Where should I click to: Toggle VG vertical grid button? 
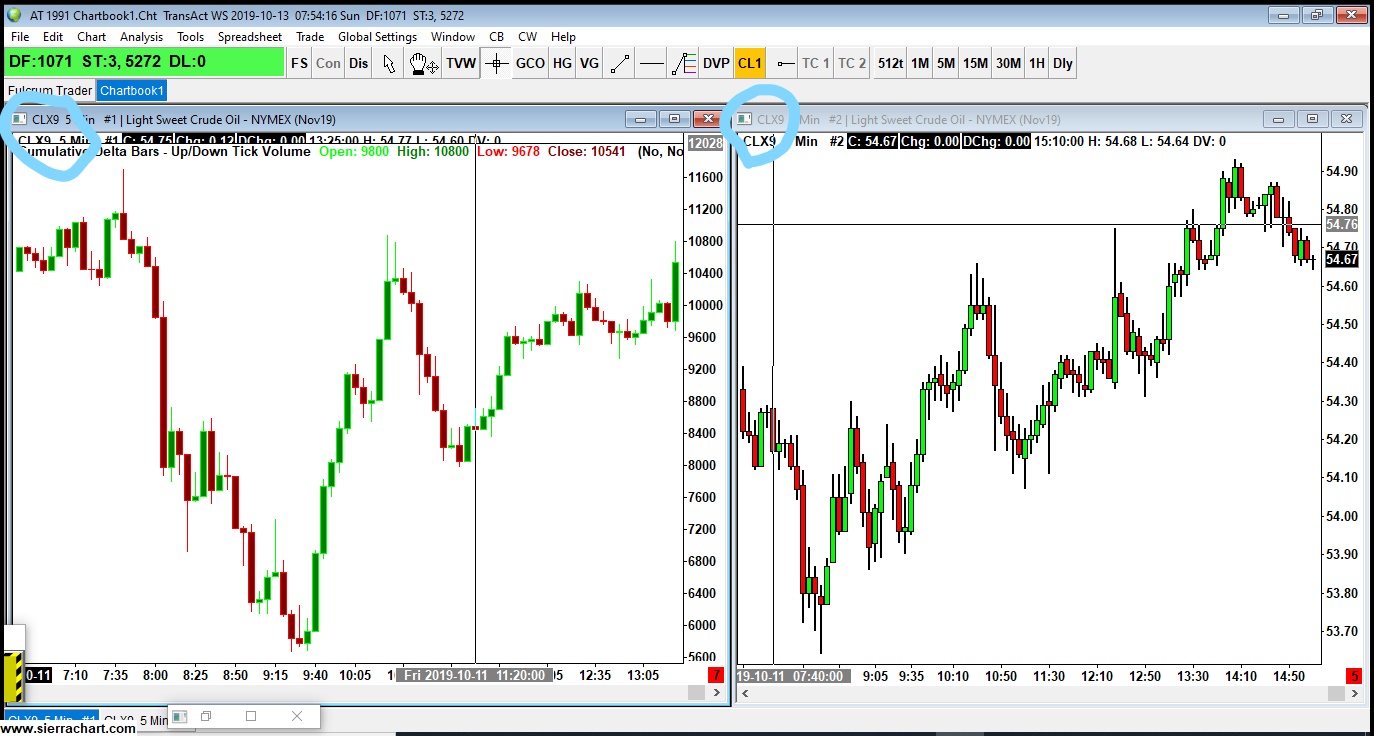pyautogui.click(x=590, y=63)
